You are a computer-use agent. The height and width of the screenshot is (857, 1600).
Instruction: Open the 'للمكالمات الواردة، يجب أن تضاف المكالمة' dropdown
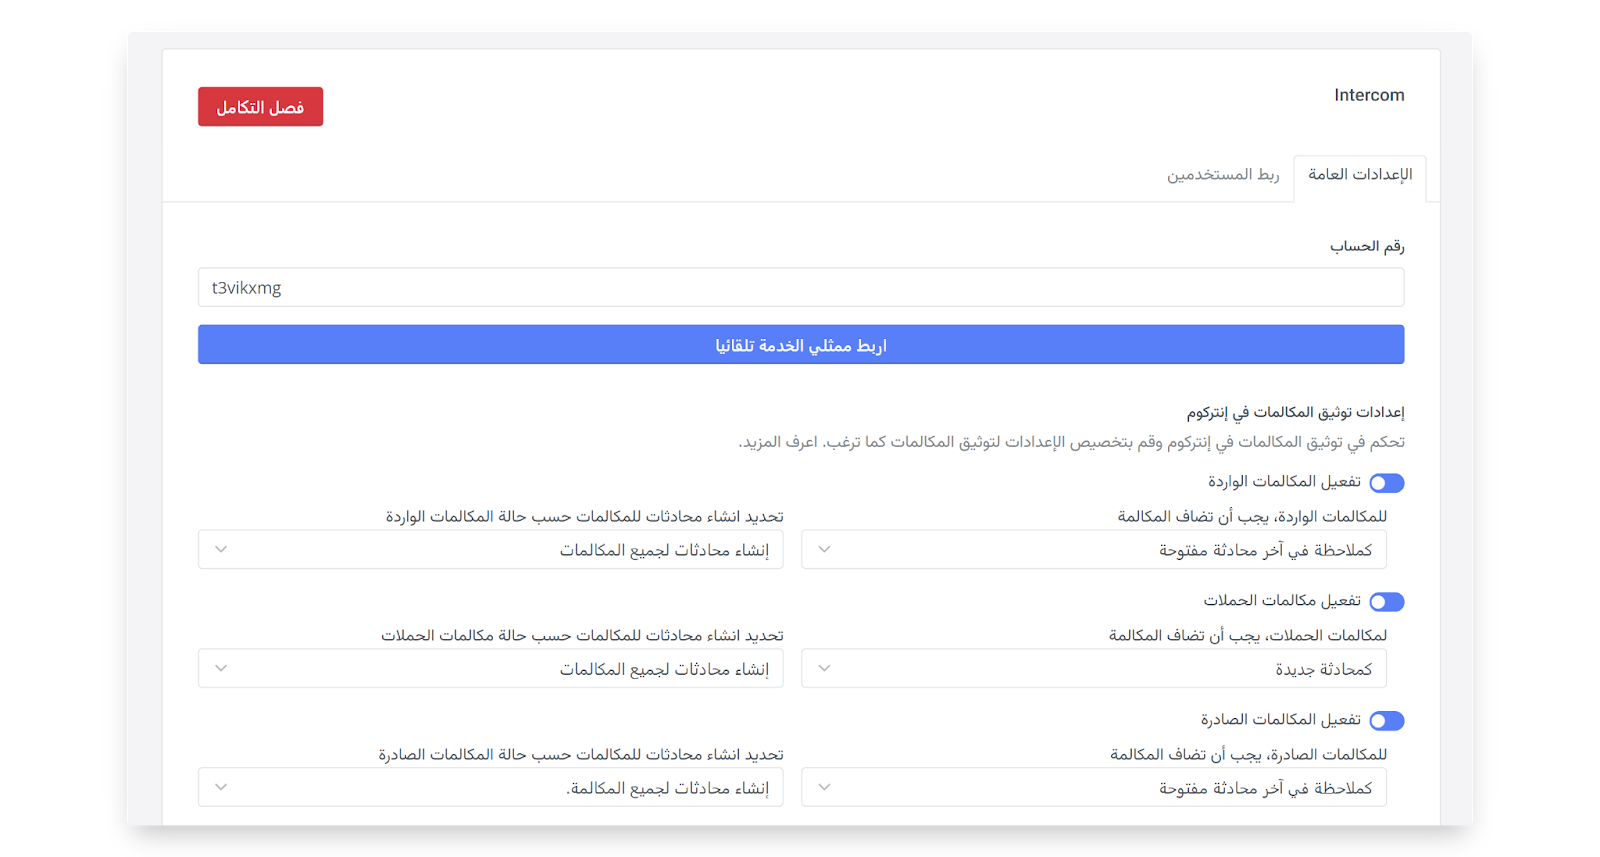[x=1094, y=550]
